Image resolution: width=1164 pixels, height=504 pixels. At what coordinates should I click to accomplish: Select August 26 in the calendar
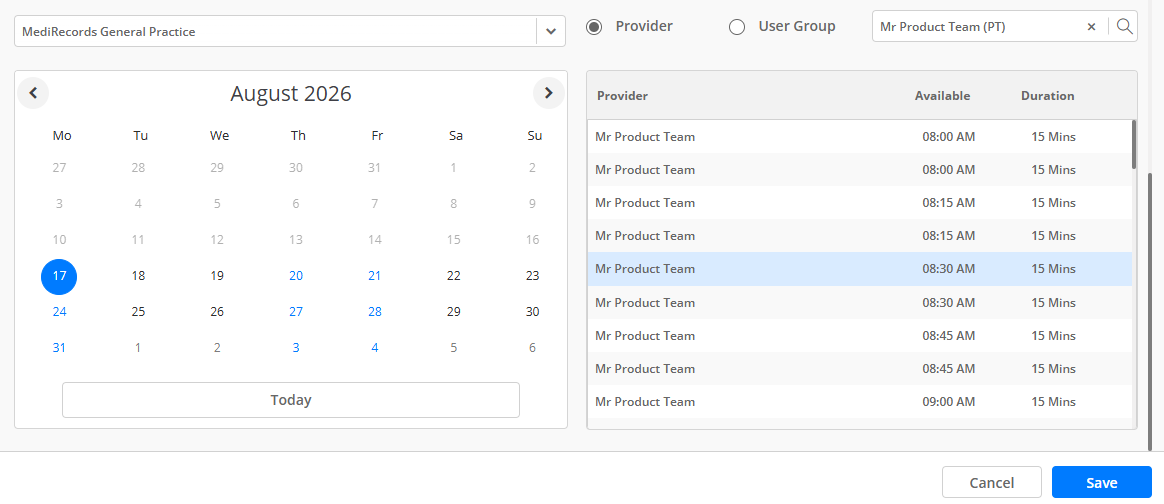tap(217, 312)
